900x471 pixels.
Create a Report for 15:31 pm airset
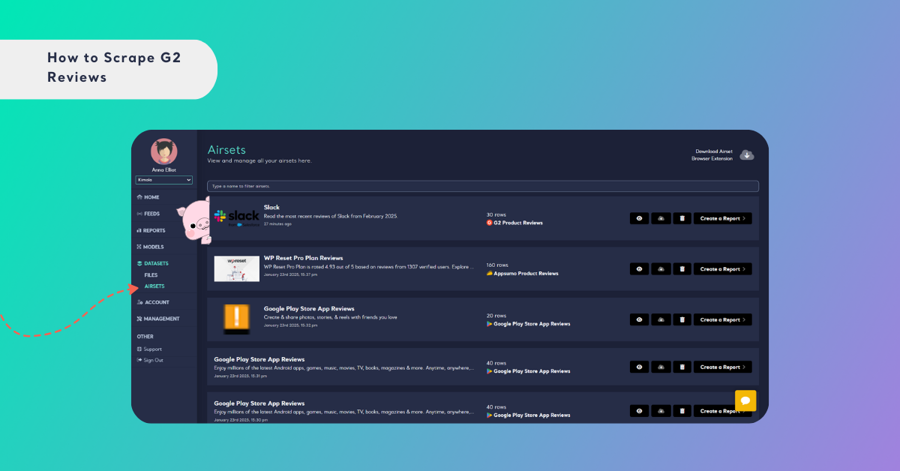coord(723,367)
